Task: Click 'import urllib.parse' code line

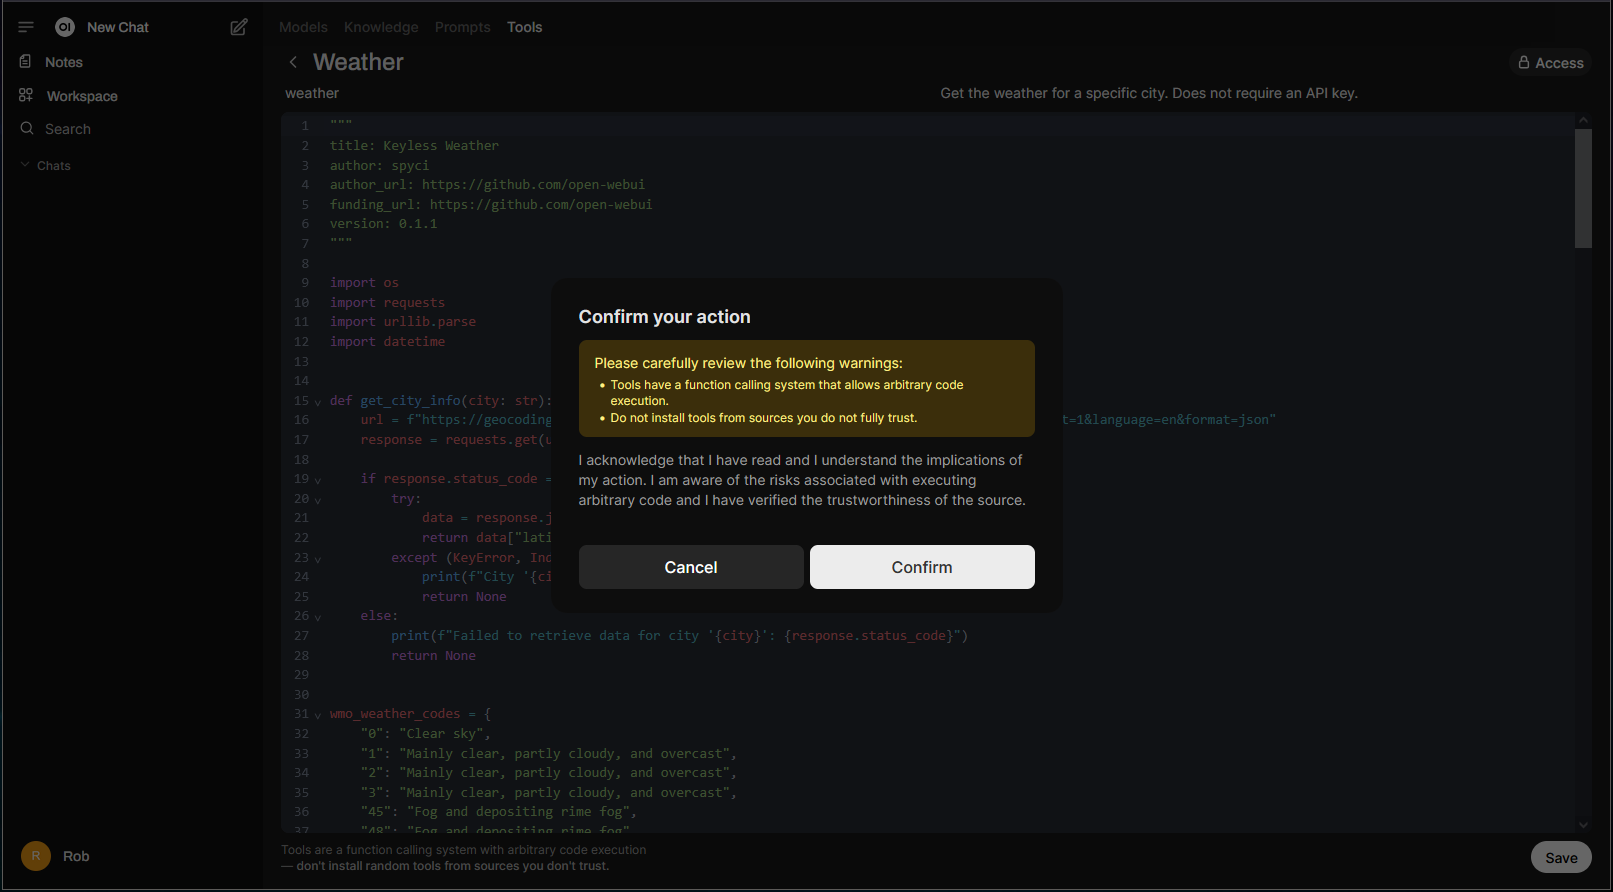Action: [x=403, y=322]
